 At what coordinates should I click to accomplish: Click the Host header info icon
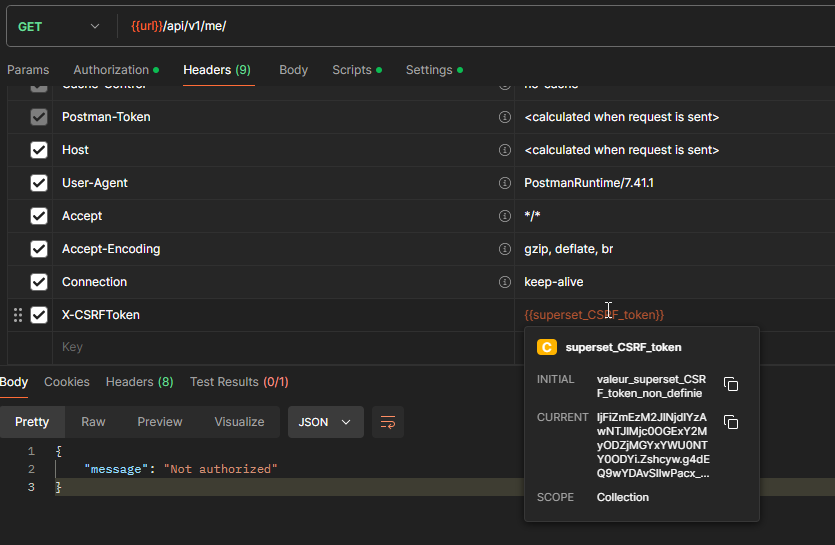[x=504, y=150]
